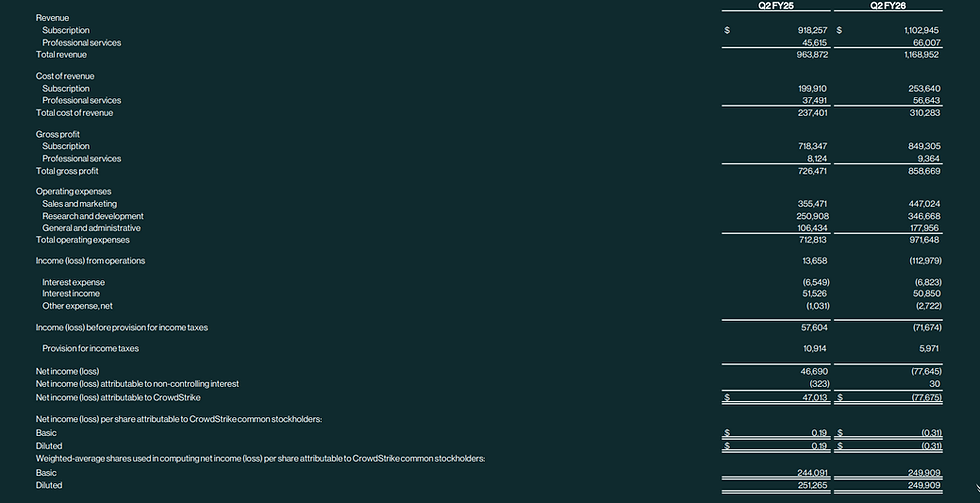The height and width of the screenshot is (503, 980).
Task: Select non-controlling interest value (323)
Action: (x=819, y=384)
